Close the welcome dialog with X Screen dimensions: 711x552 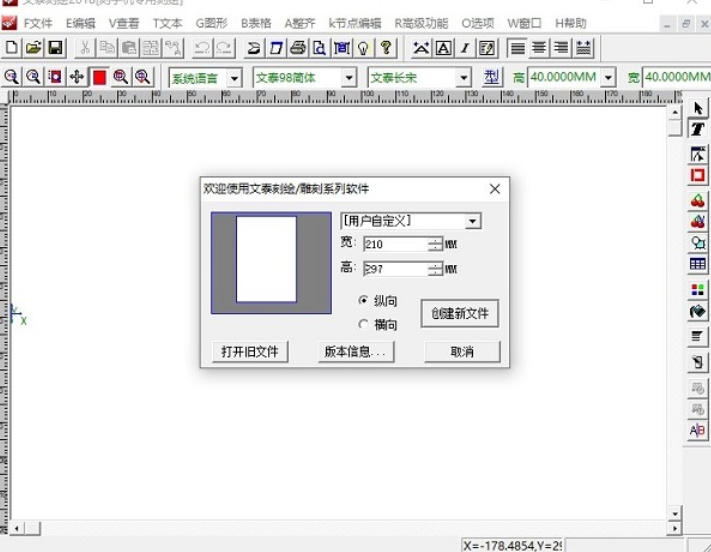[495, 189]
